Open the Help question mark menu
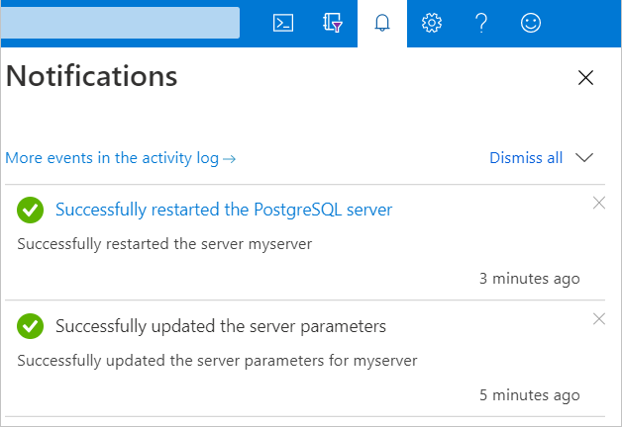Viewport: 622px width, 427px height. pos(481,23)
